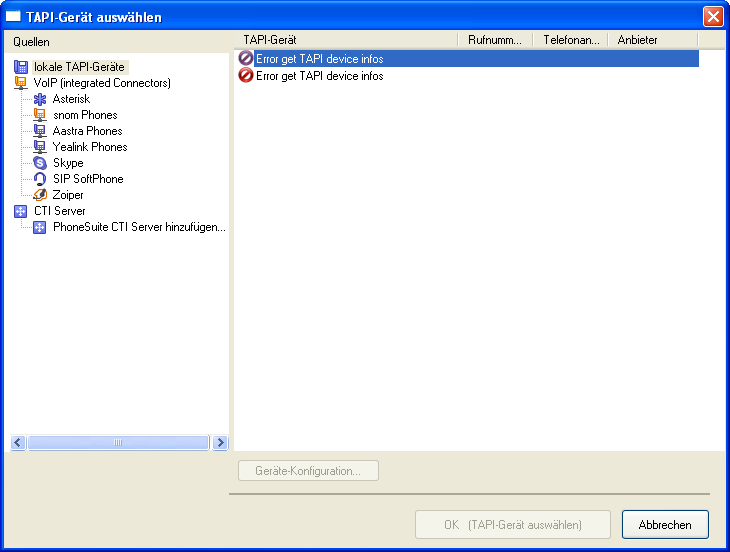Click the Rufnummer column header
Viewport: 730px width, 552px height.
coord(494,40)
